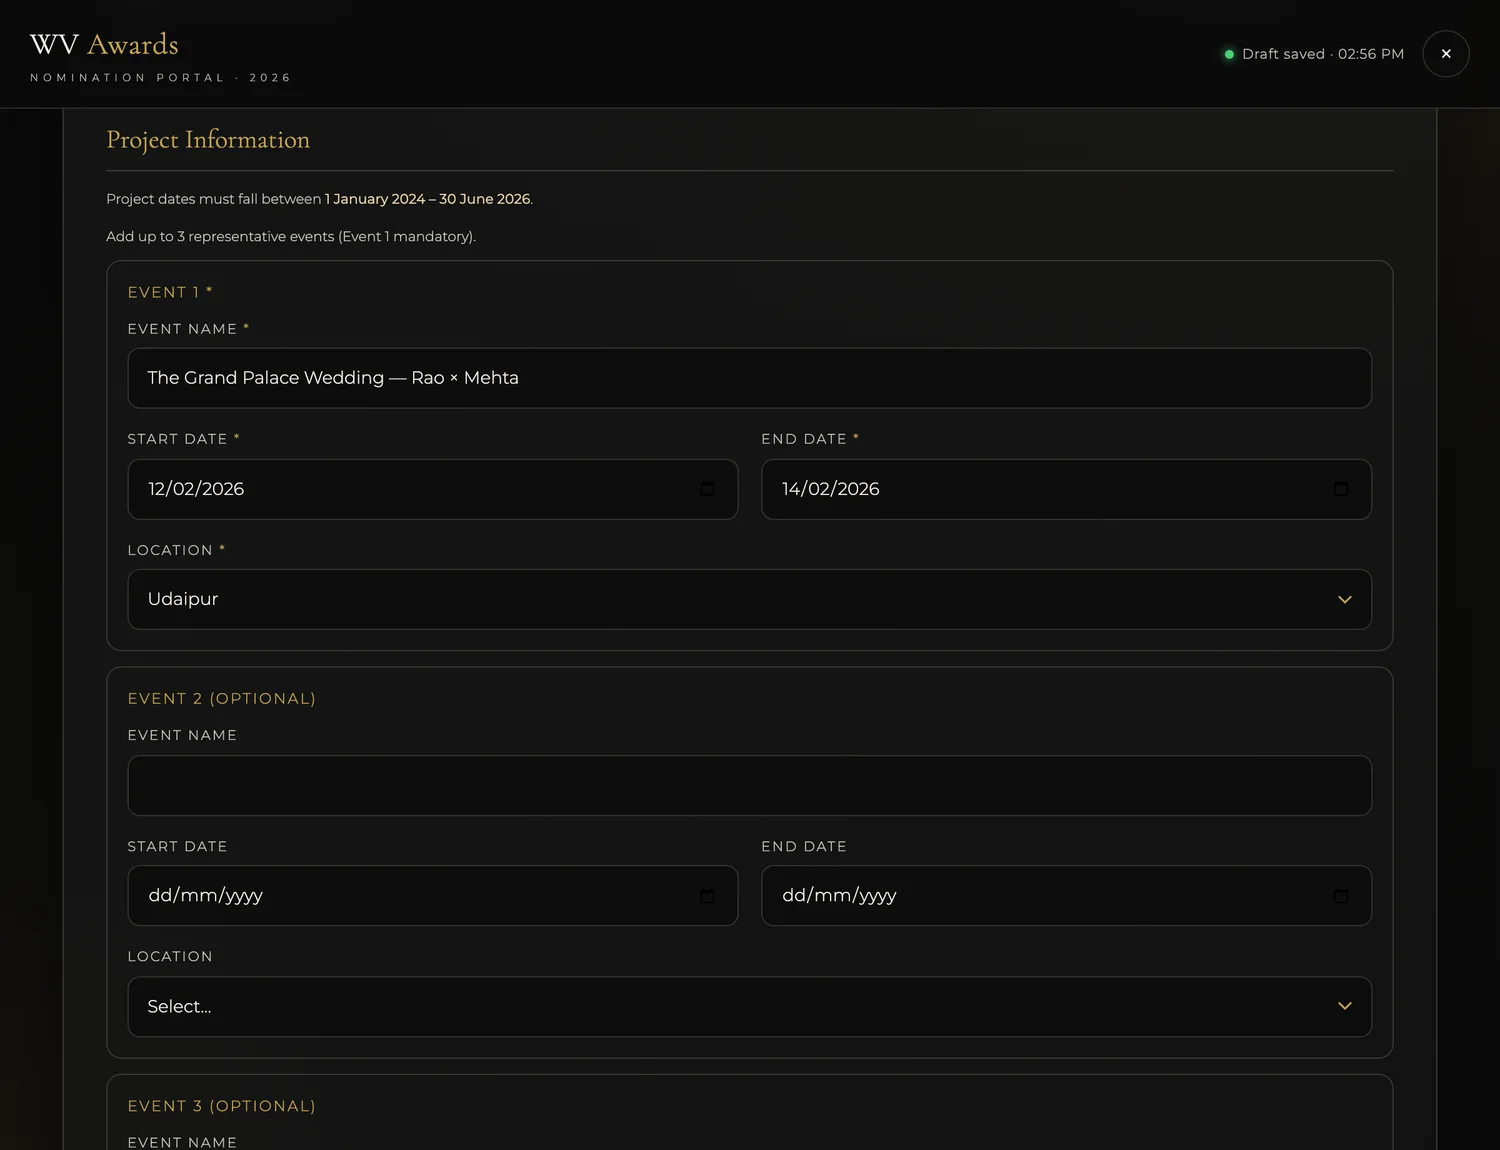
Task: Click the 'Add up to 3 representative events' note
Action: pyautogui.click(x=291, y=237)
